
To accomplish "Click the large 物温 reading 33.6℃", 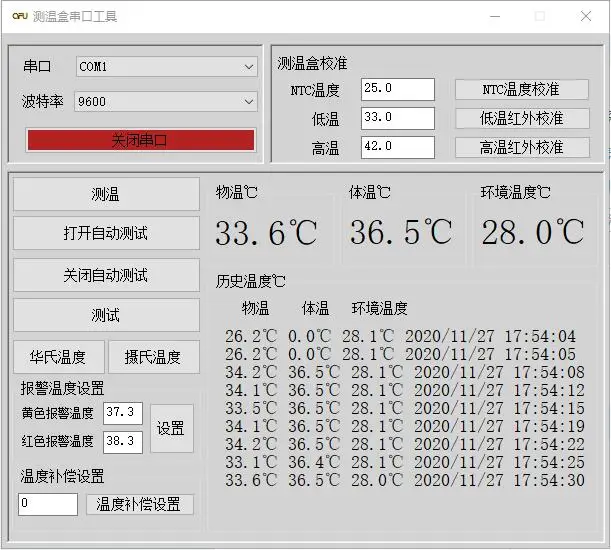I will (x=266, y=233).
